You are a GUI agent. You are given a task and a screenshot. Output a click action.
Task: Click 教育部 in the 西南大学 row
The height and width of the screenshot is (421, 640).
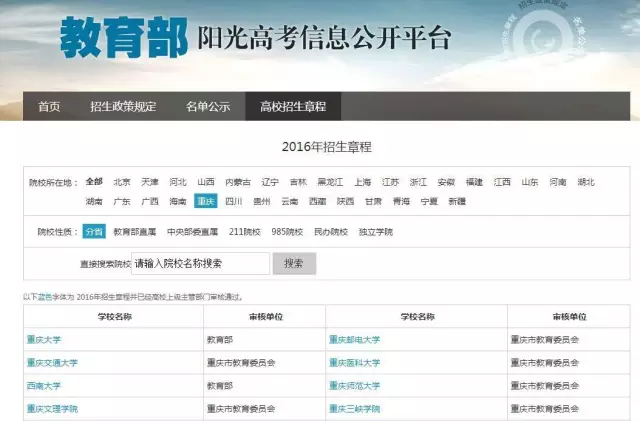pos(220,385)
